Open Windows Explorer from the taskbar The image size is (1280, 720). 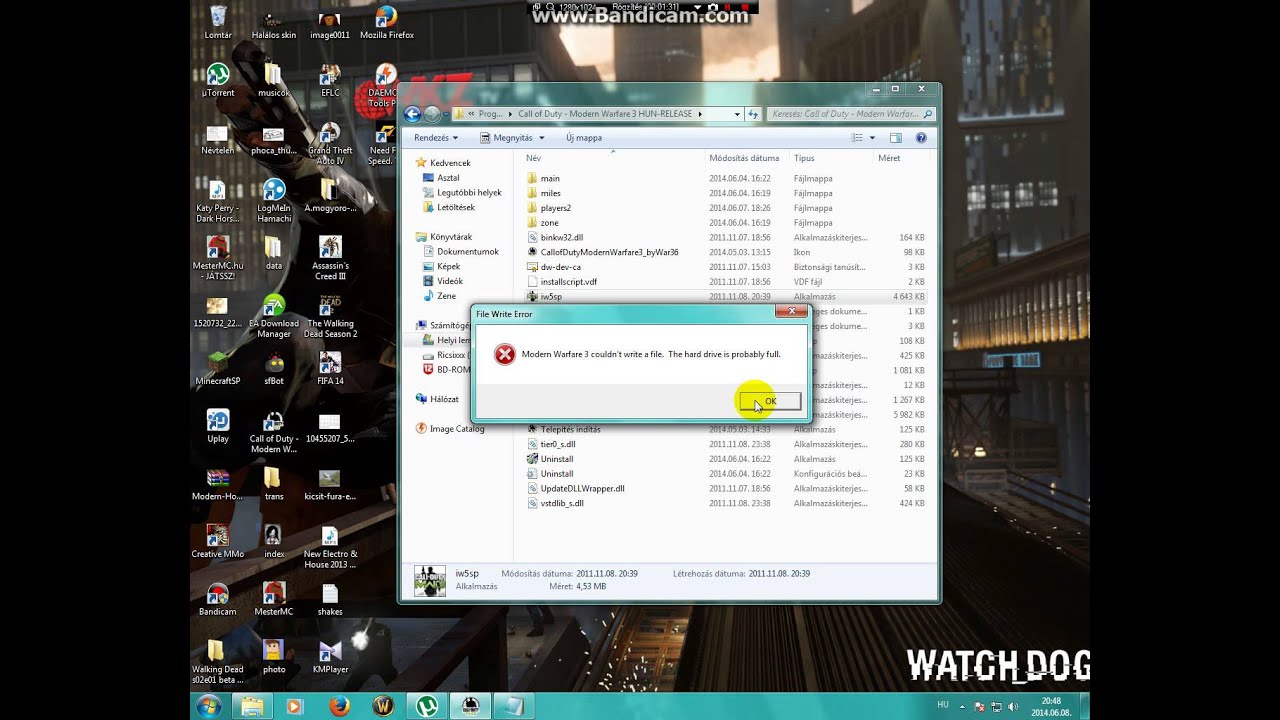(x=252, y=706)
